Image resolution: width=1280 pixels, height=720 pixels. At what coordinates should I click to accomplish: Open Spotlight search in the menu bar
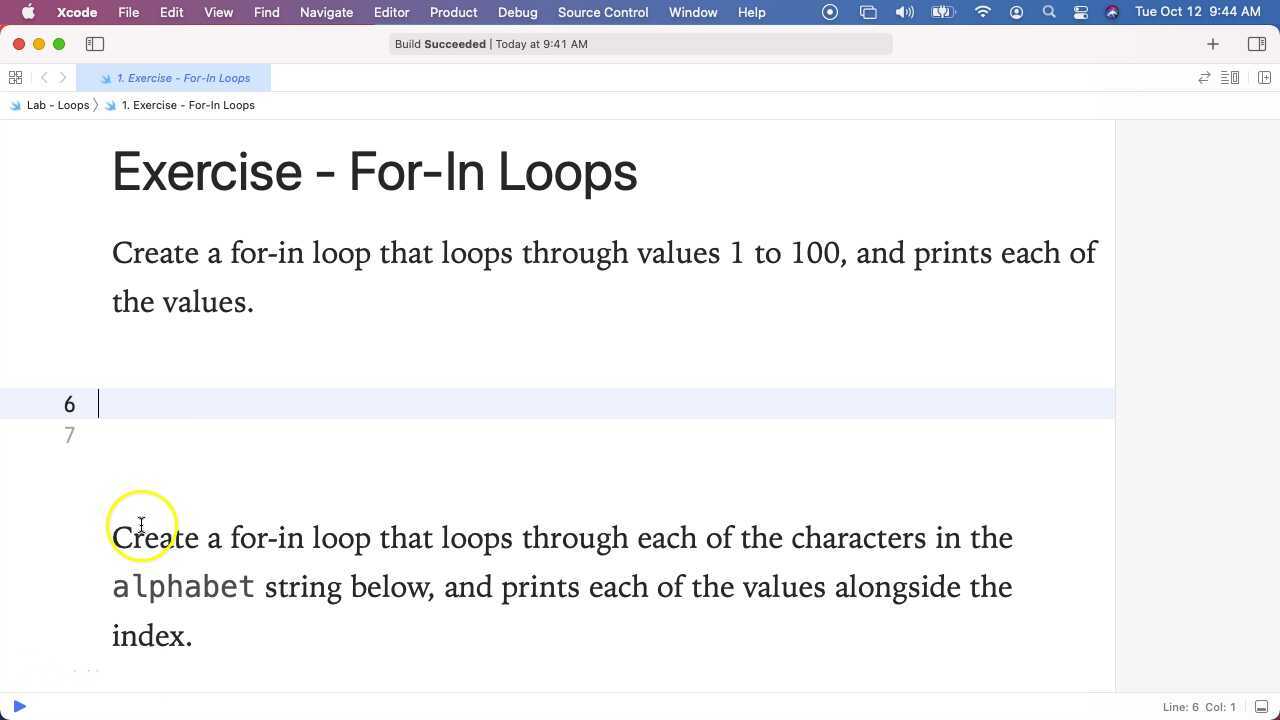pos(1048,12)
